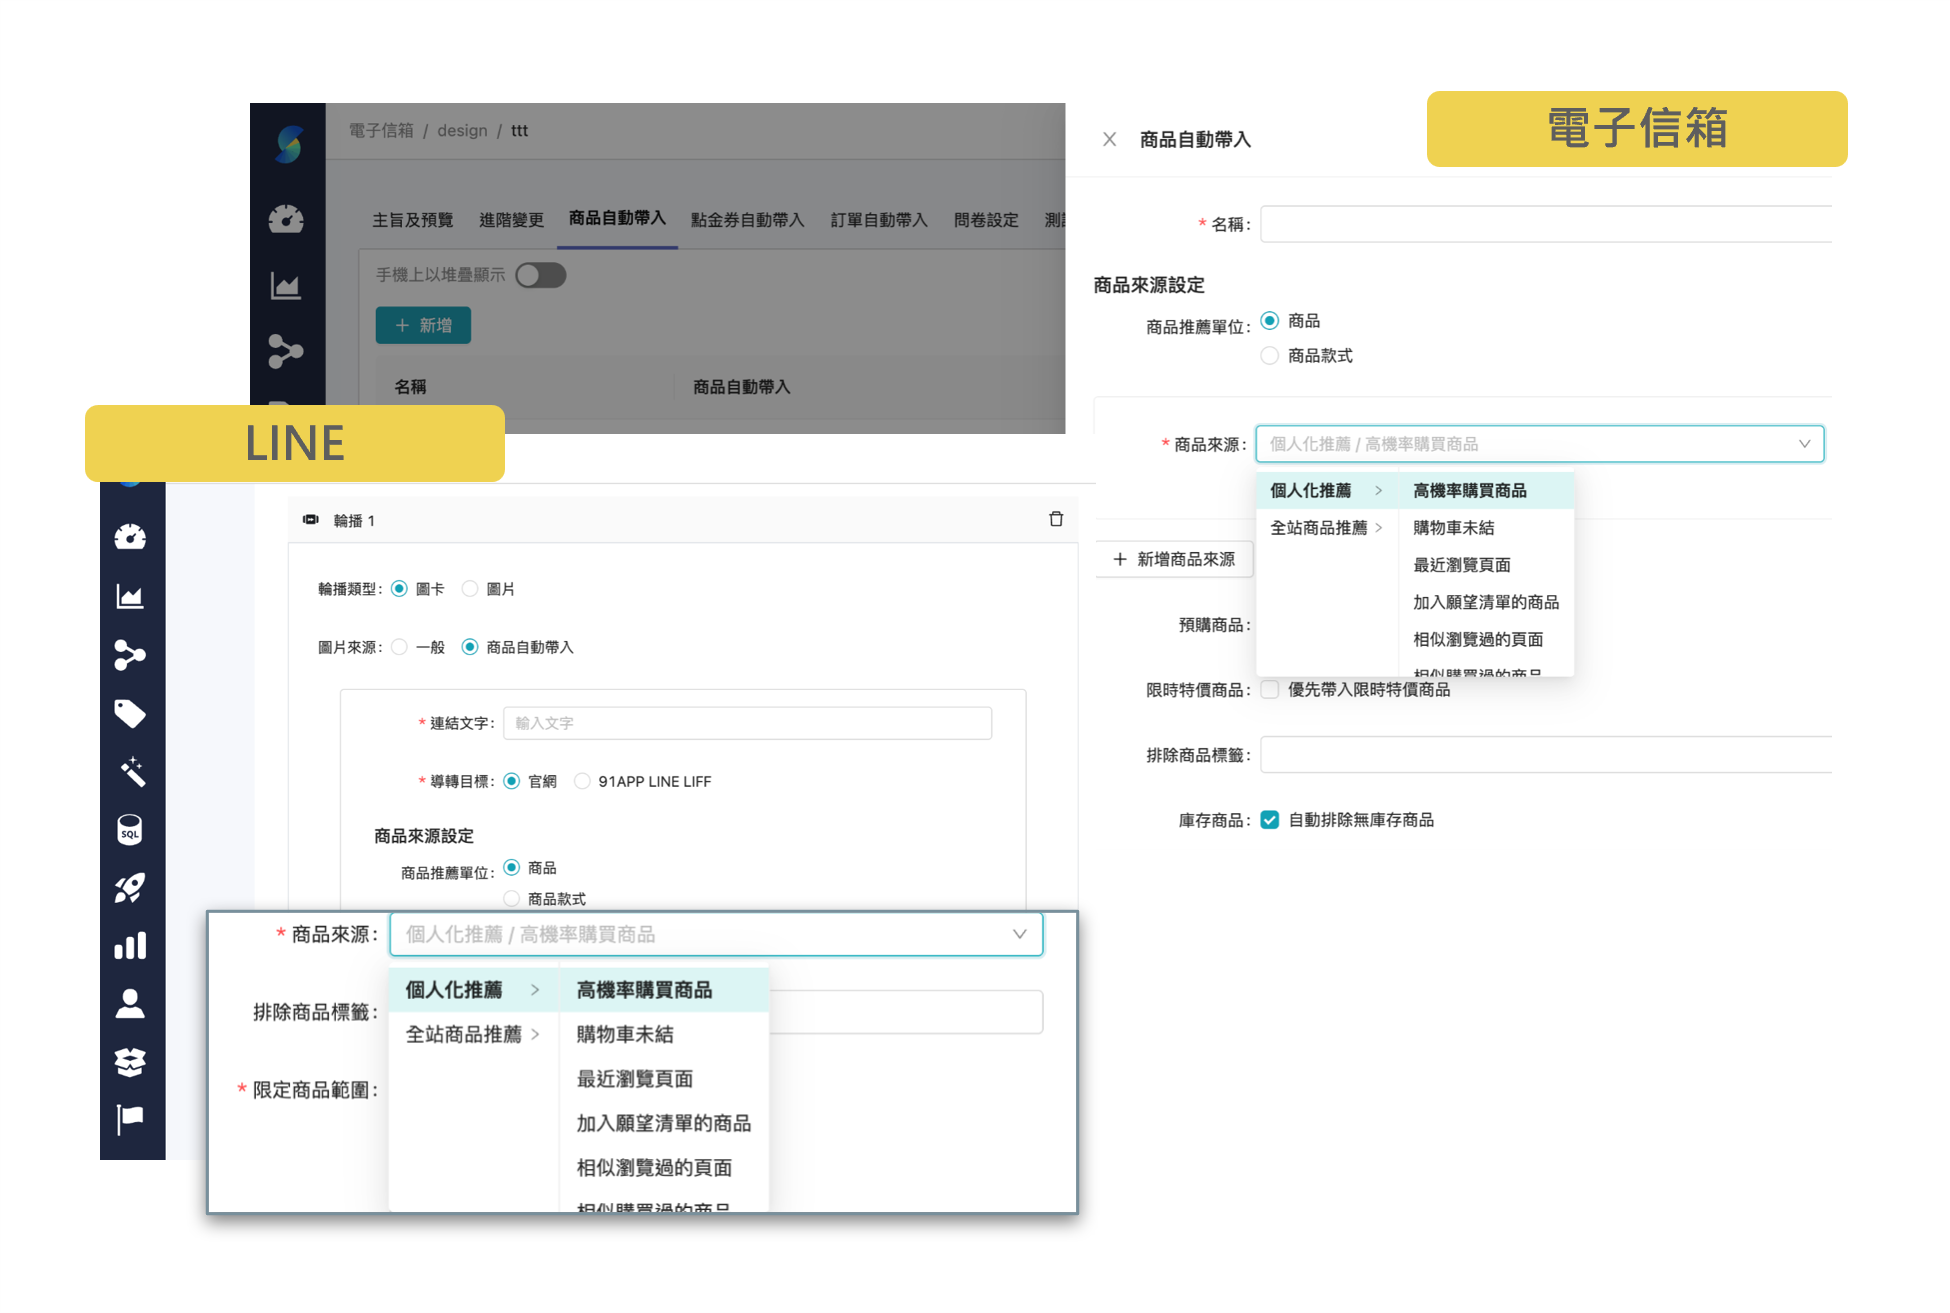
Task: Toggle 手機上以堆疊顯示 switch
Action: [x=540, y=275]
